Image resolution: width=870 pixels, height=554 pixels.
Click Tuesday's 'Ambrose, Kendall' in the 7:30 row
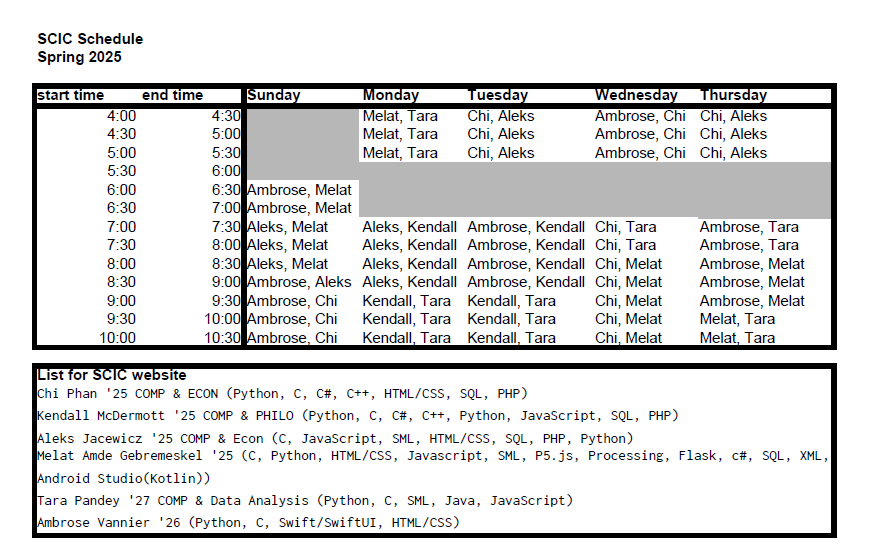(526, 245)
